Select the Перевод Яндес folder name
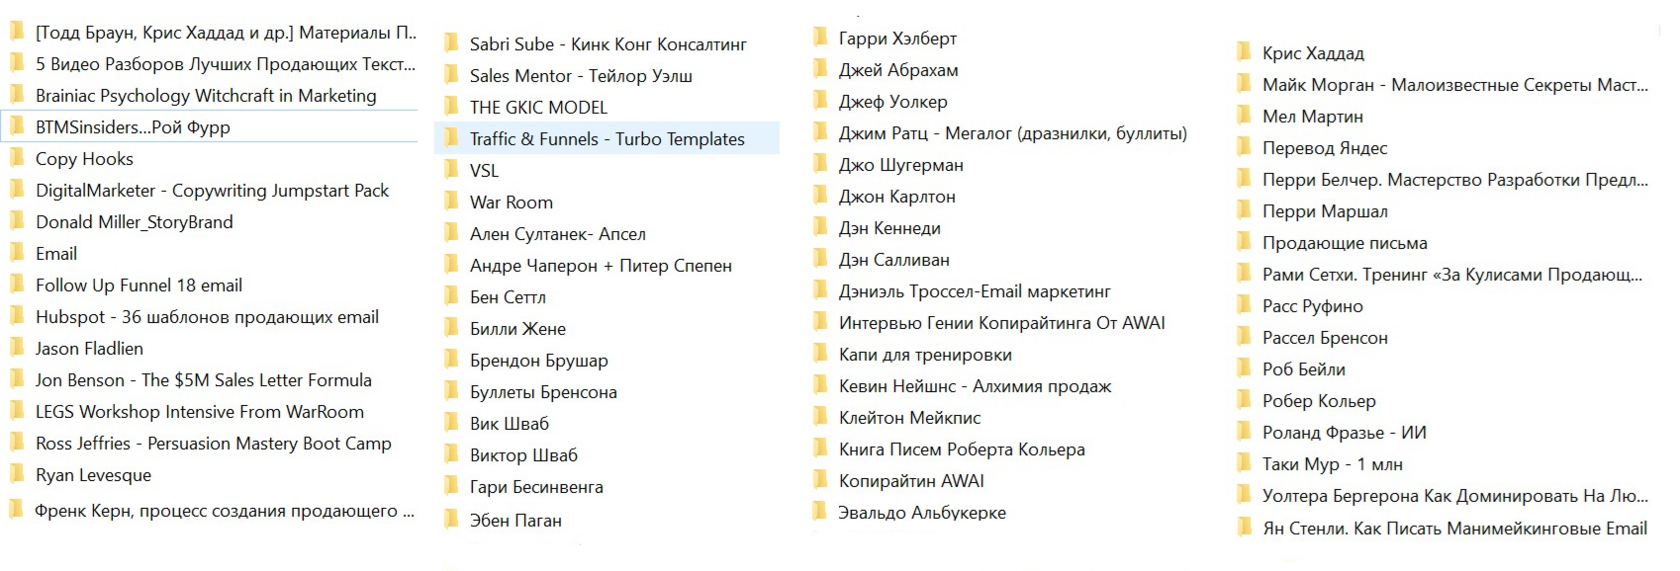Screen dimensions: 1680x571 tap(1325, 148)
